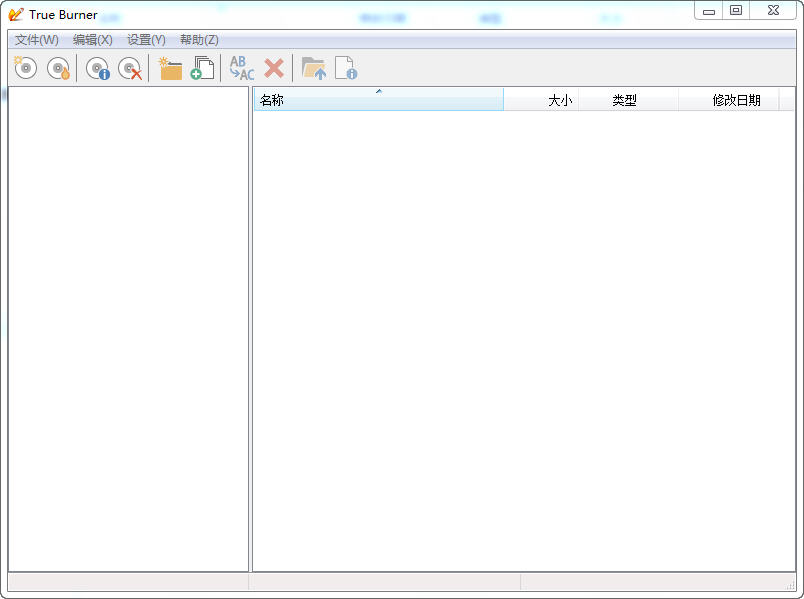Image resolution: width=804 pixels, height=599 pixels.
Task: Add files using the green plus icon
Action: [202, 67]
